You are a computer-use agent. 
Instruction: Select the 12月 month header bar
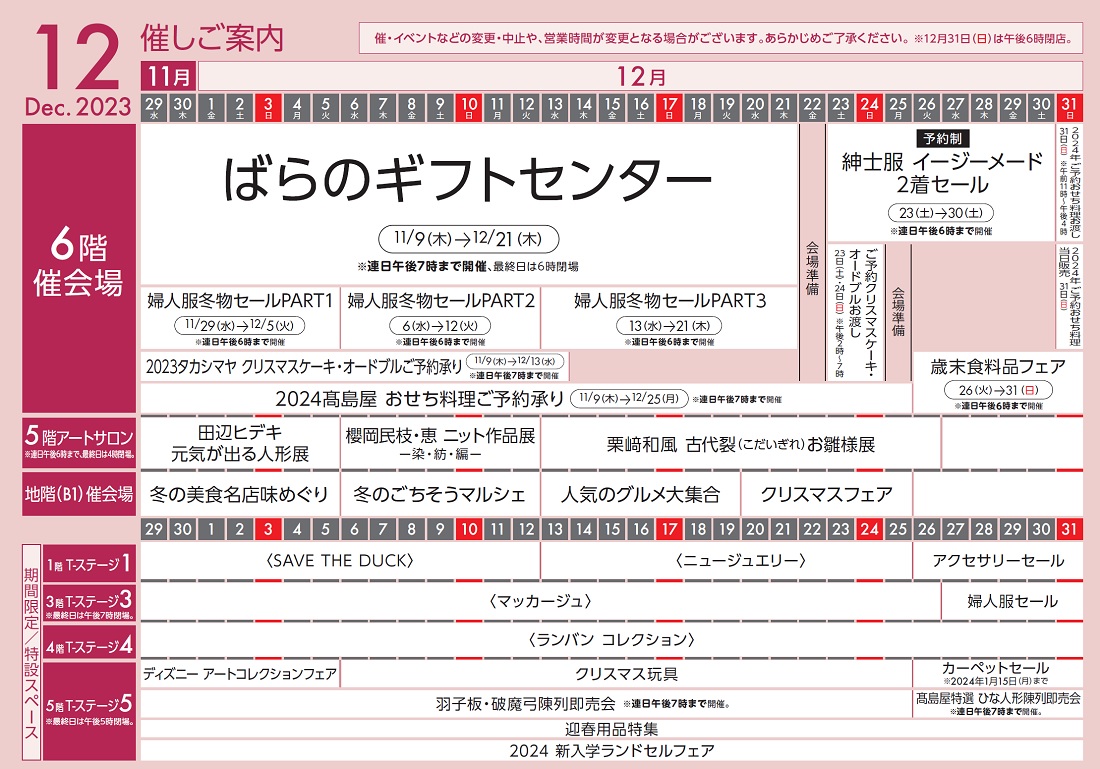pyautogui.click(x=640, y=76)
